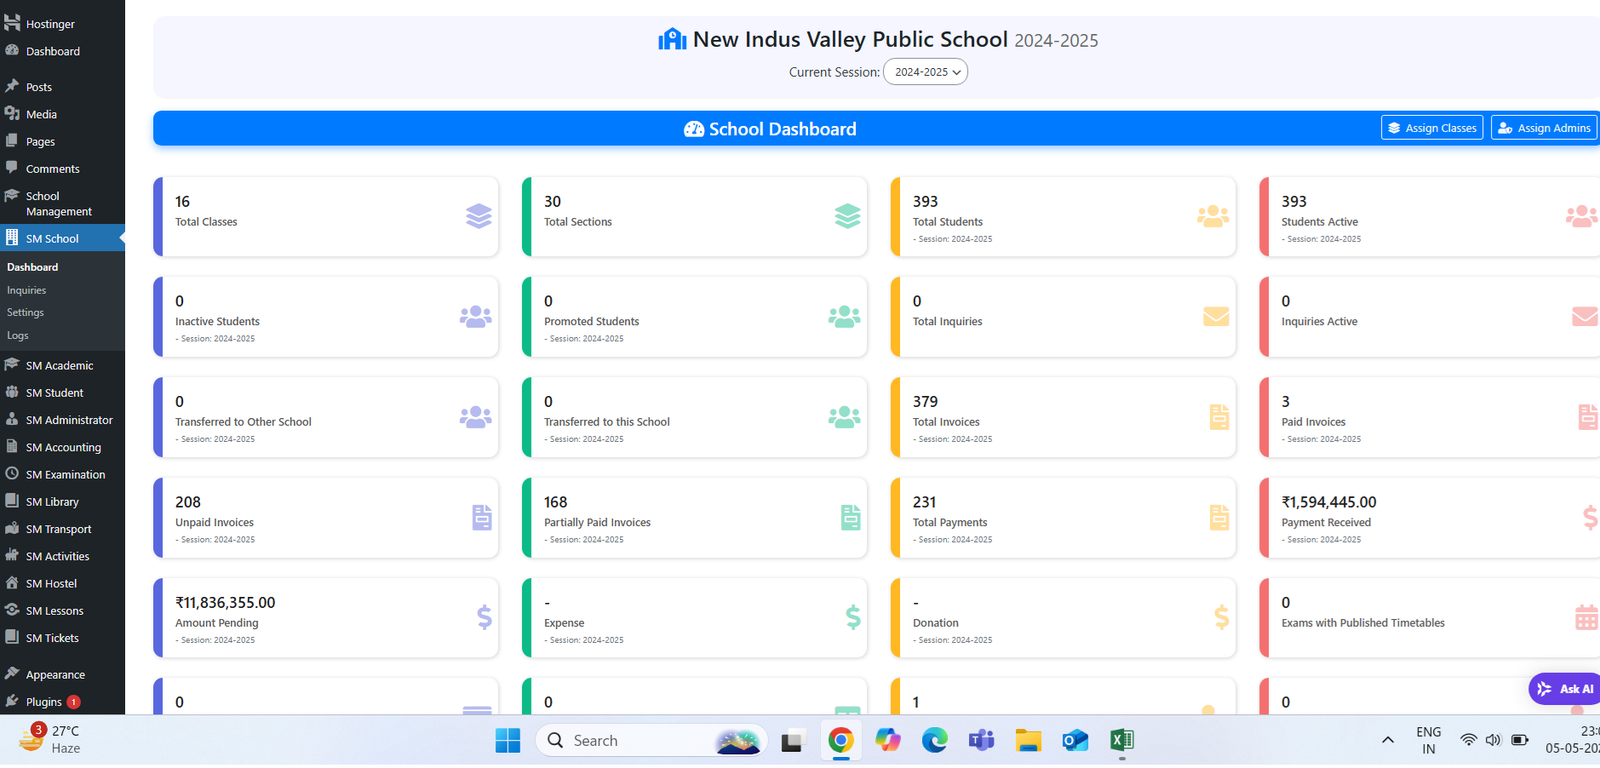The height and width of the screenshot is (768, 1600).
Task: Click the Transferred to this School icon
Action: pyautogui.click(x=845, y=417)
